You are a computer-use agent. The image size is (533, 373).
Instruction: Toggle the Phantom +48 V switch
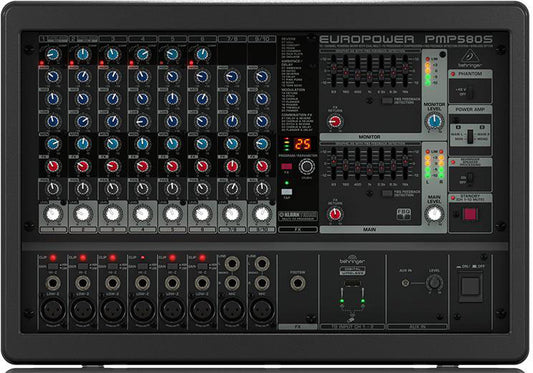[470, 92]
